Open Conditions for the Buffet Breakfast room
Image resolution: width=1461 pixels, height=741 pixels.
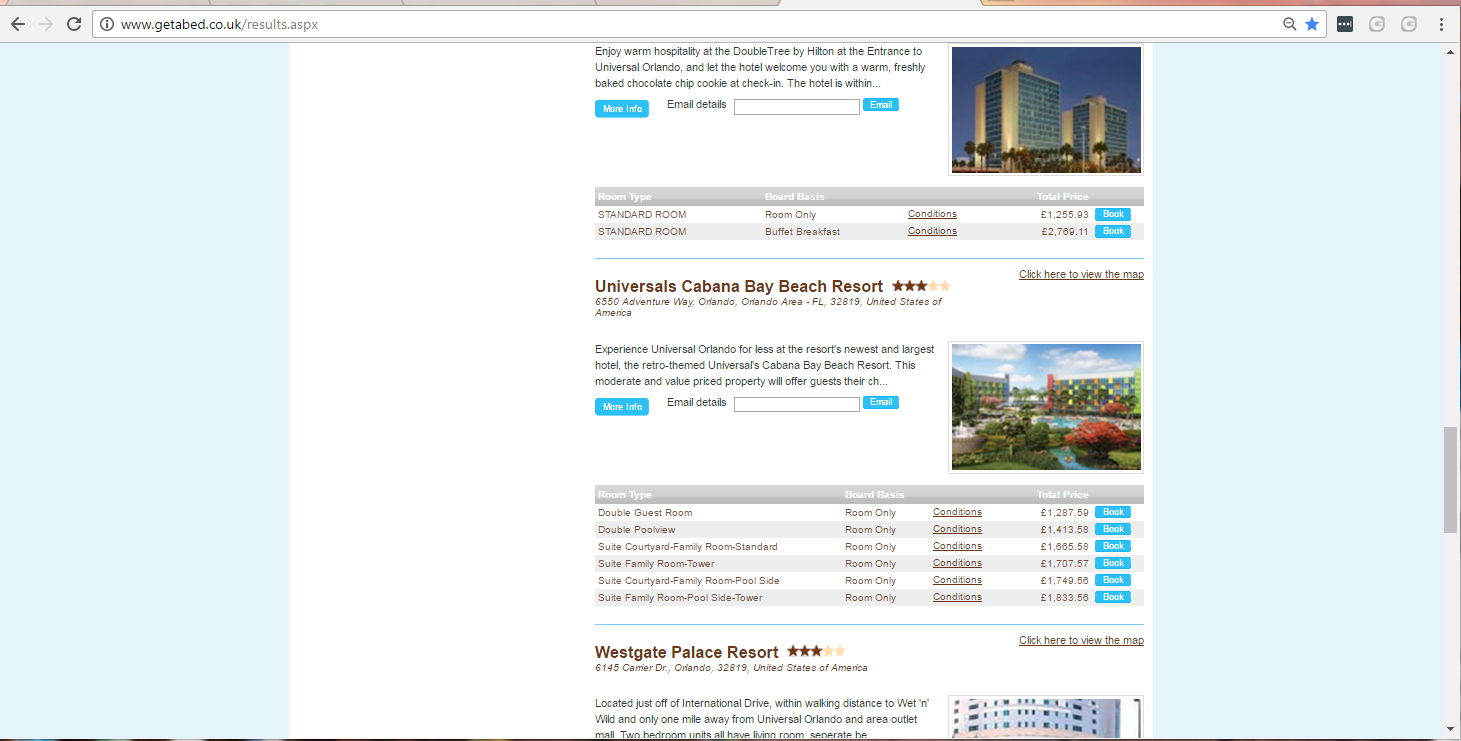click(932, 231)
